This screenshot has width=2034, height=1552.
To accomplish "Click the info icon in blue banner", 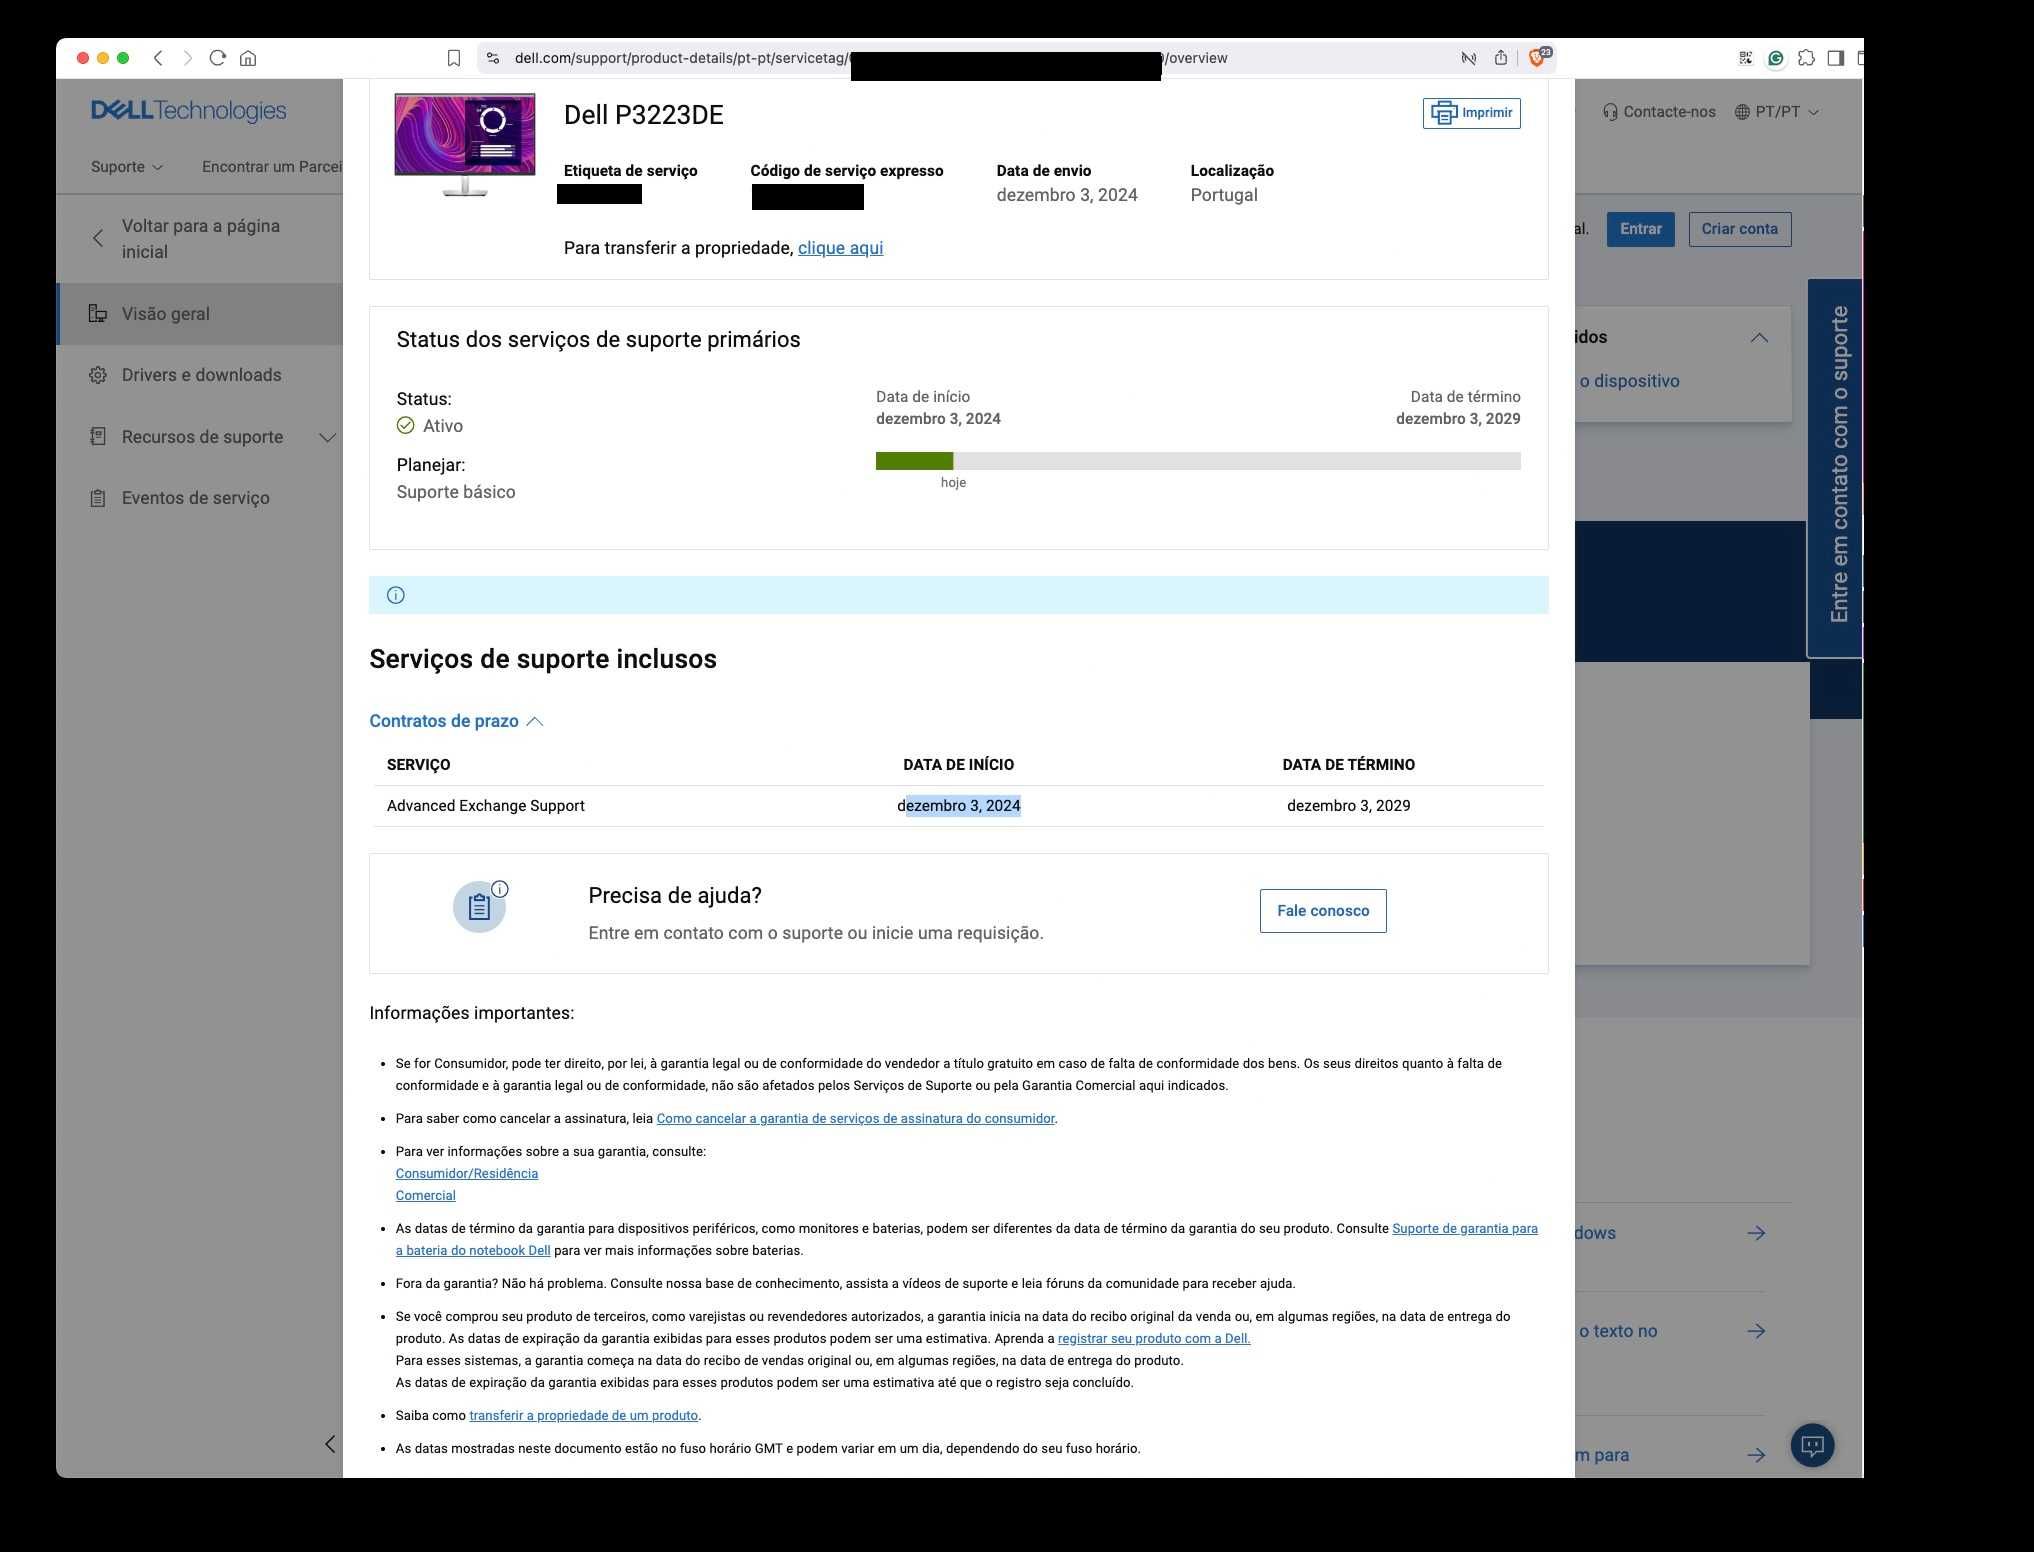I will [396, 595].
